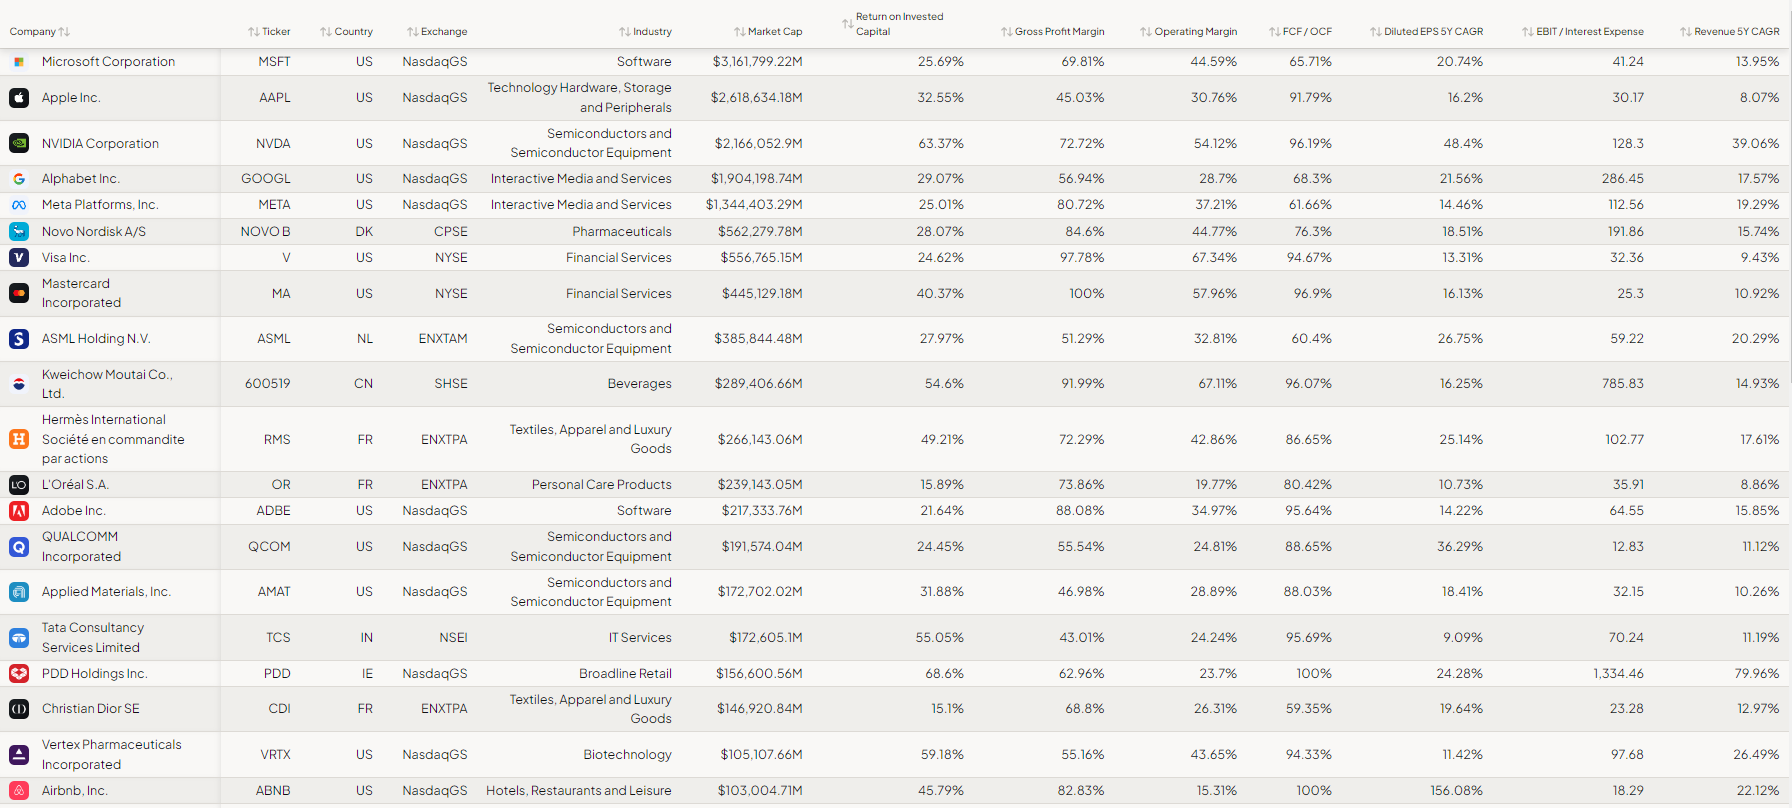Click the Applied Materials logo icon
This screenshot has height=808, width=1792.
19,592
